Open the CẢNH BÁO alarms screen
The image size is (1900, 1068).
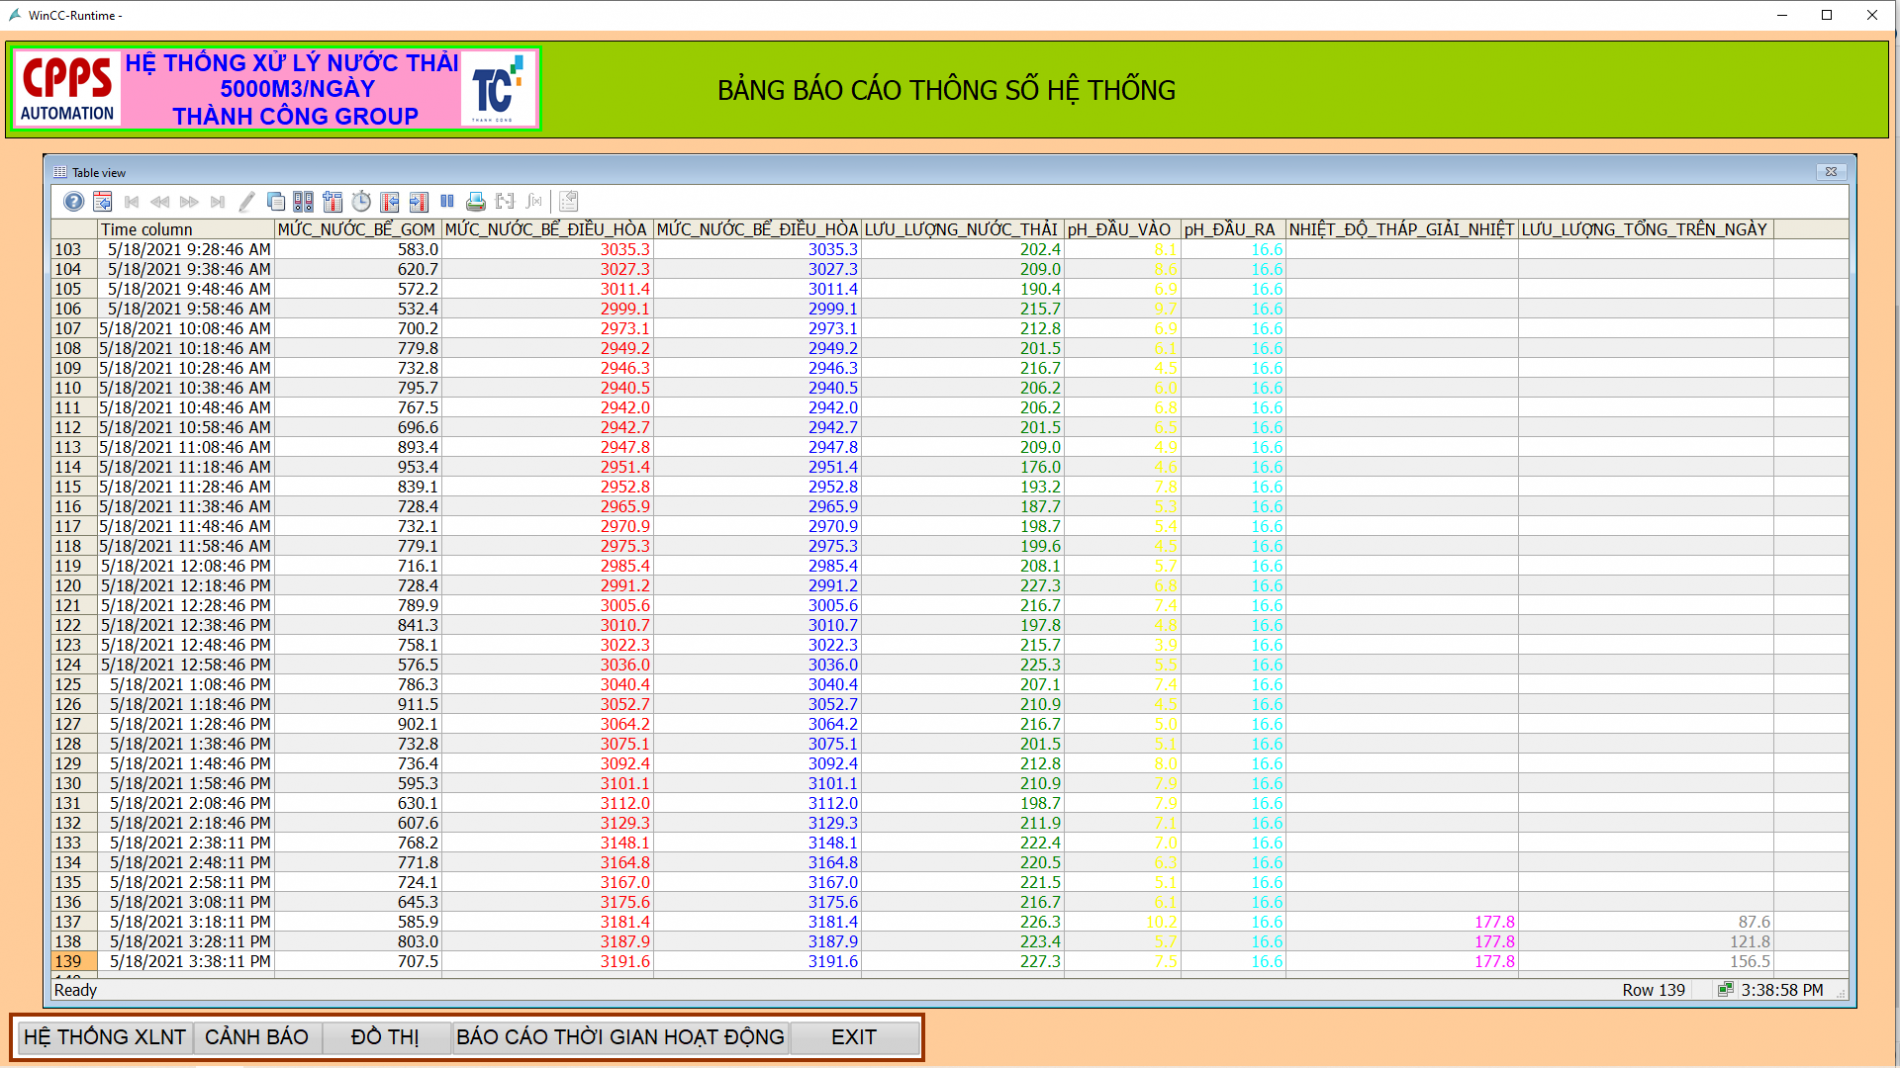click(257, 1037)
